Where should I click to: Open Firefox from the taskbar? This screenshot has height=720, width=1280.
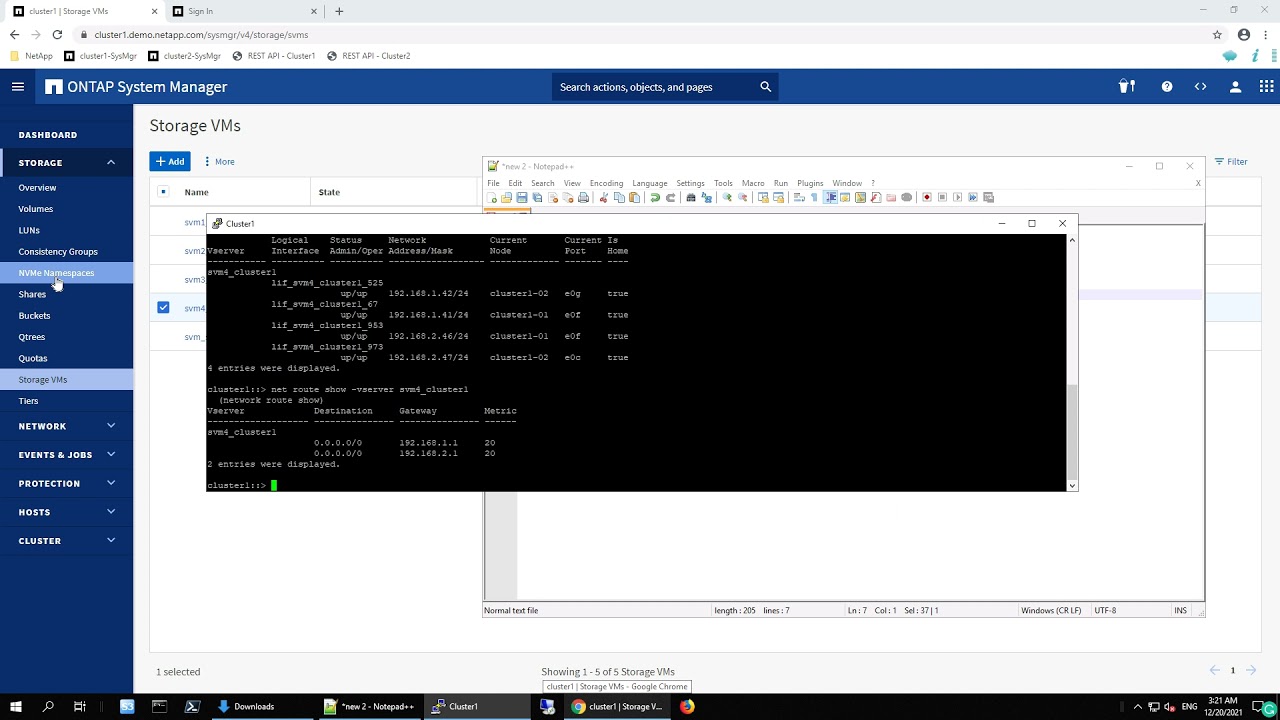(687, 706)
